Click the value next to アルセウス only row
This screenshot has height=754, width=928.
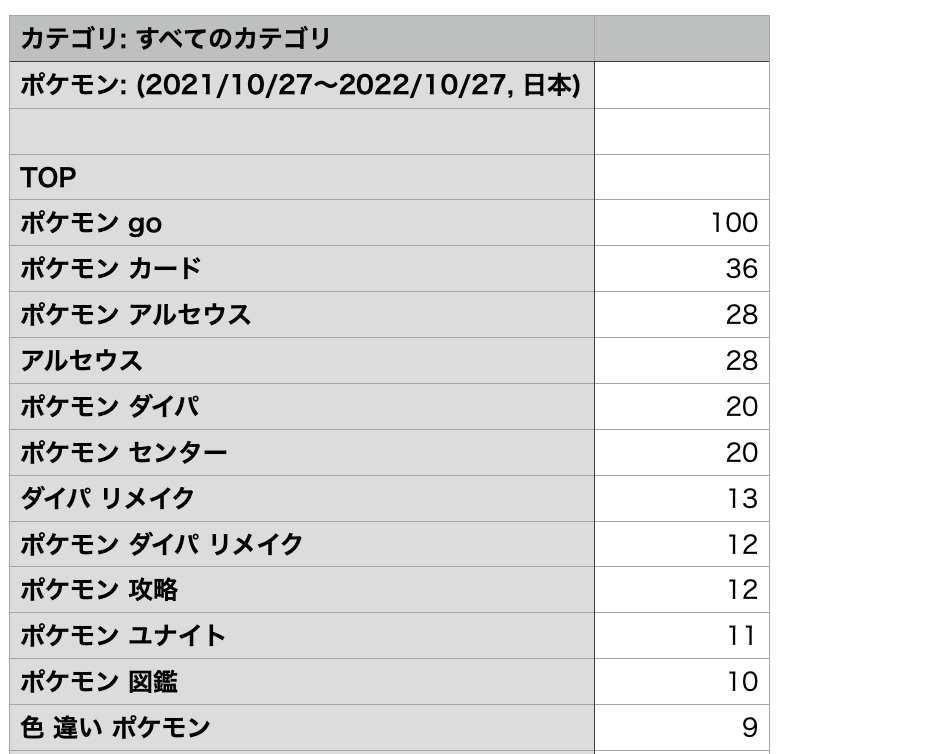pos(682,361)
